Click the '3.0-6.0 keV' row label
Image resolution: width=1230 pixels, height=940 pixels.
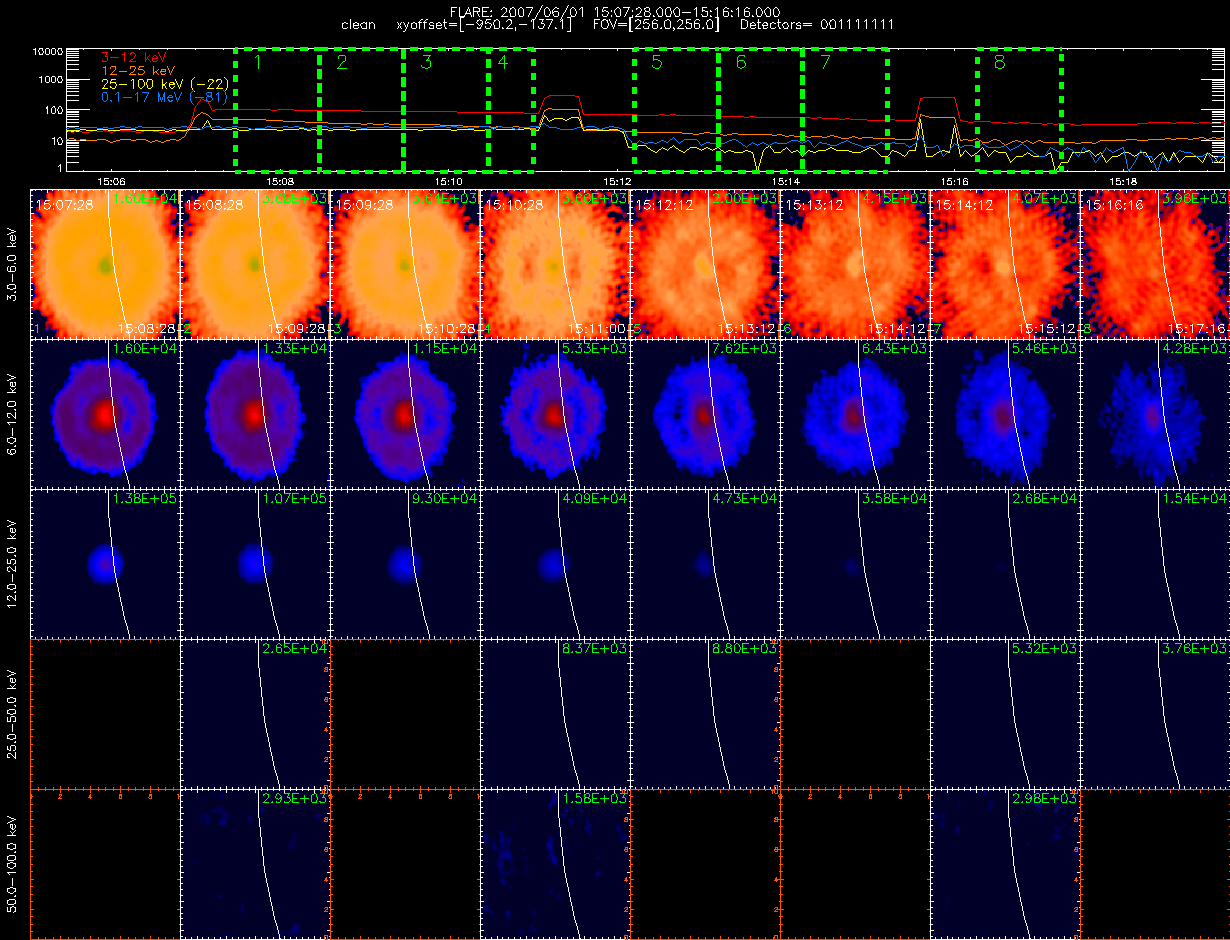click(13, 263)
